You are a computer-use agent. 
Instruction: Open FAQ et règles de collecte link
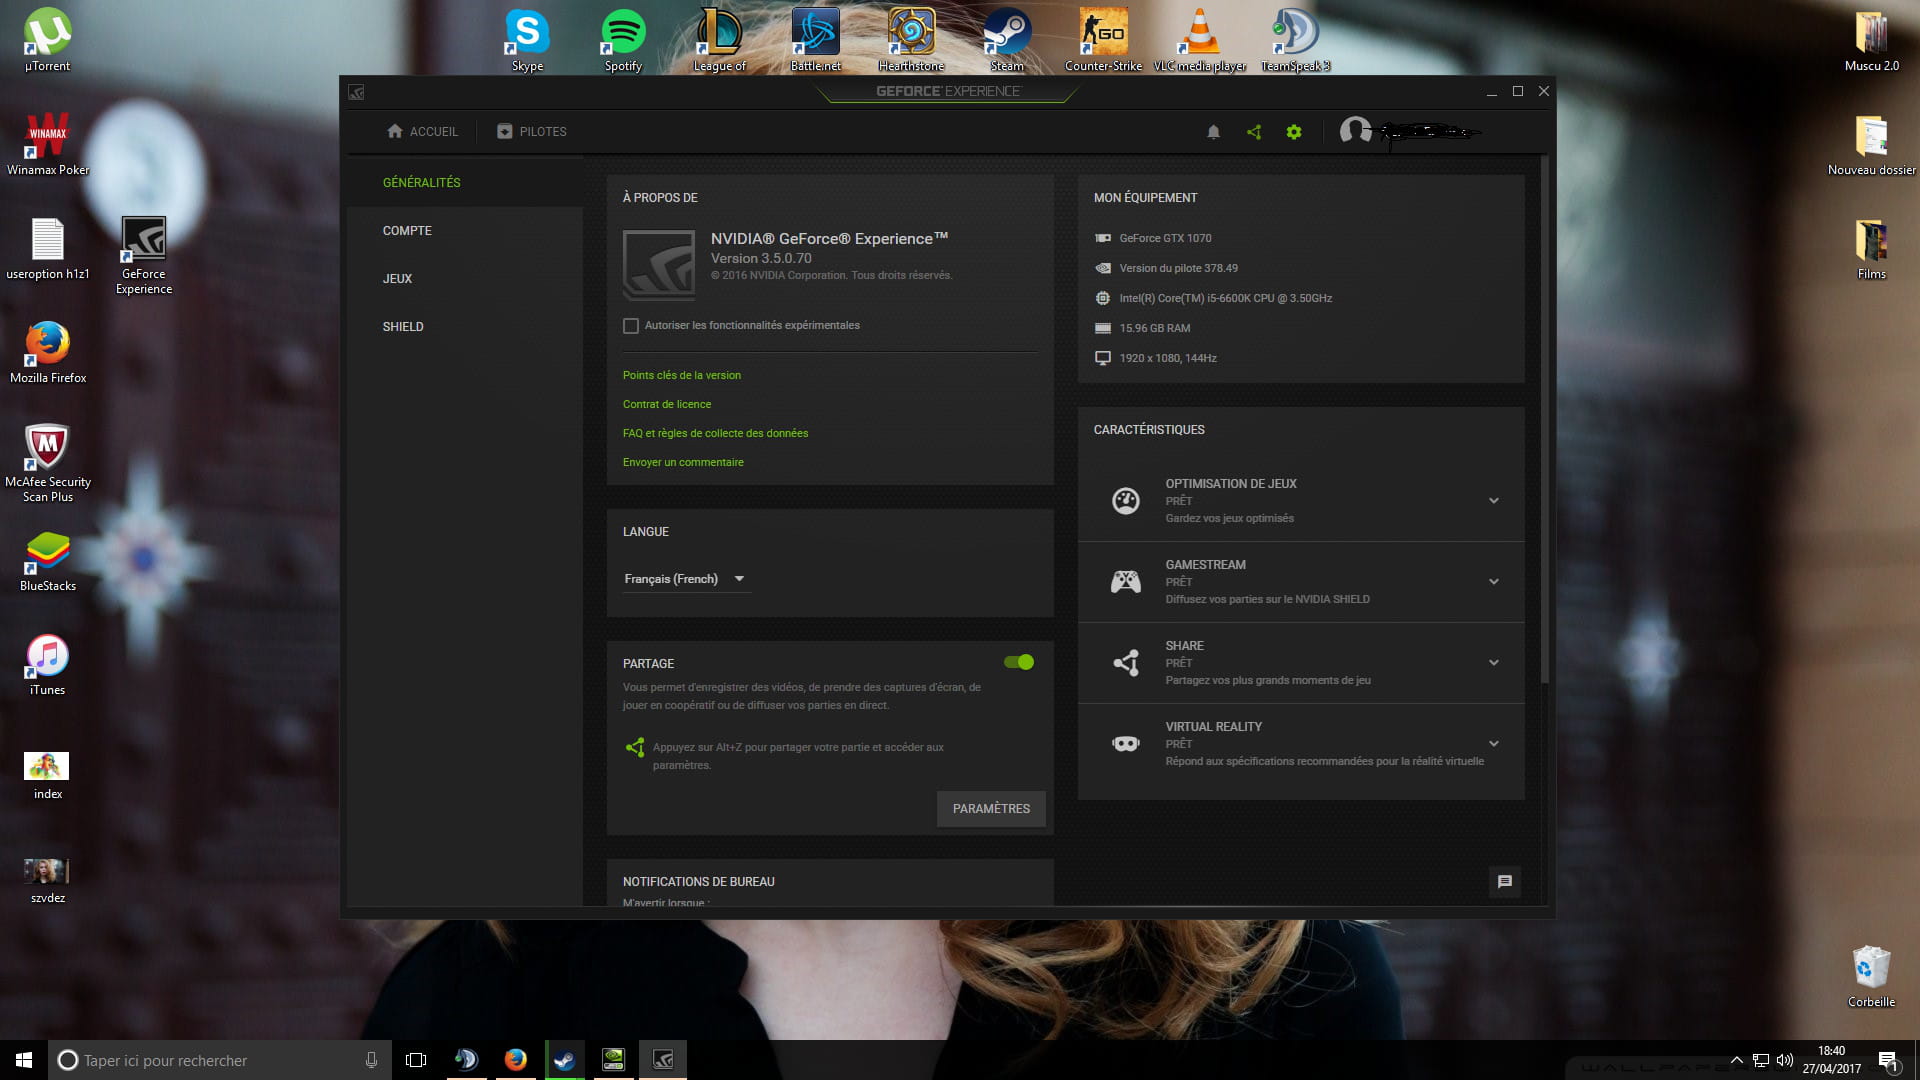tap(715, 434)
